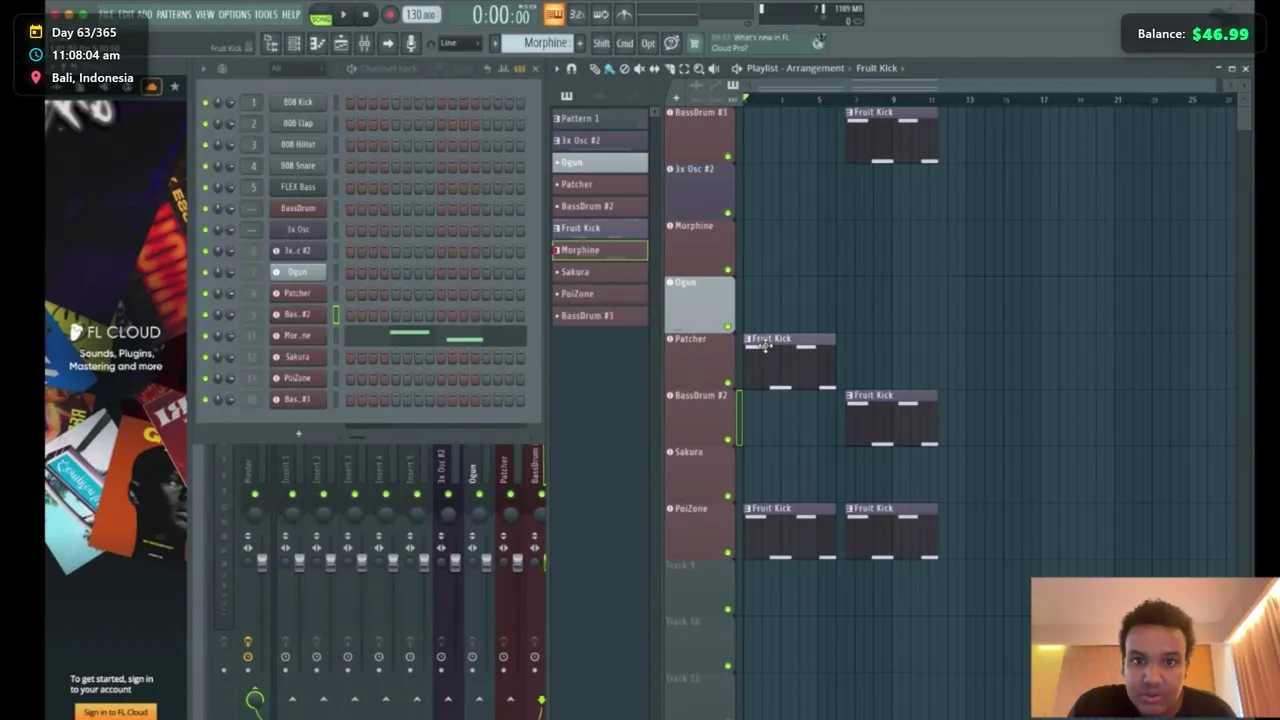The height and width of the screenshot is (720, 1280).
Task: Click the playback speaker tool in Playlist
Action: pyautogui.click(x=714, y=68)
